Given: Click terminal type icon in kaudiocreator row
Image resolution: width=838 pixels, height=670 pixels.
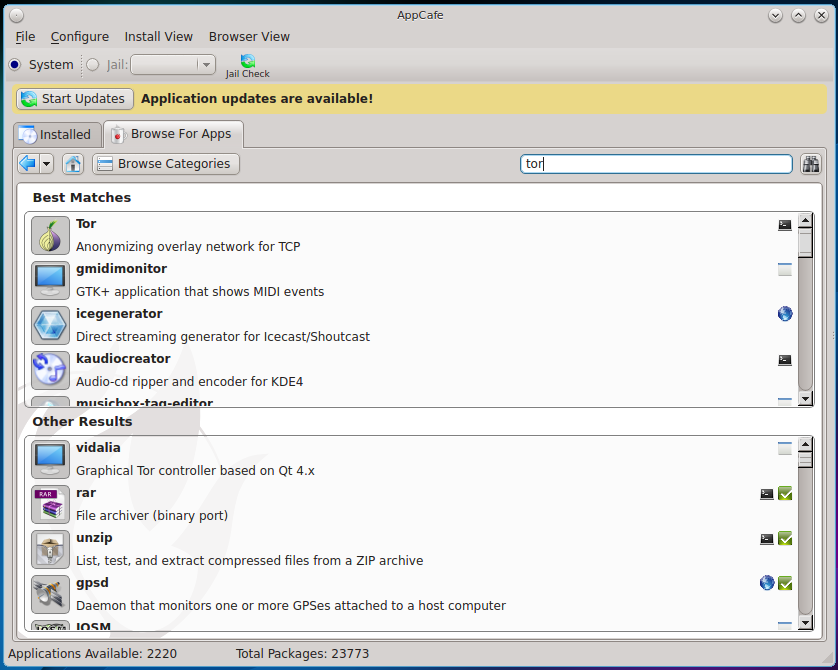Looking at the screenshot, I should pos(785,360).
